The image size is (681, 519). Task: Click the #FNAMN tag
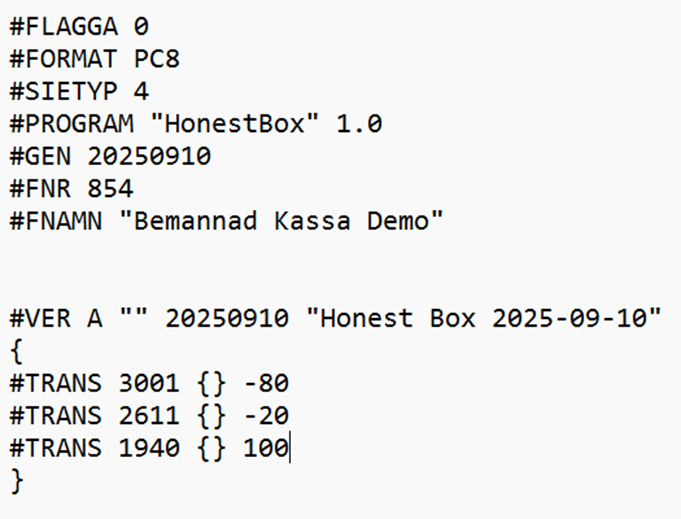[56, 221]
